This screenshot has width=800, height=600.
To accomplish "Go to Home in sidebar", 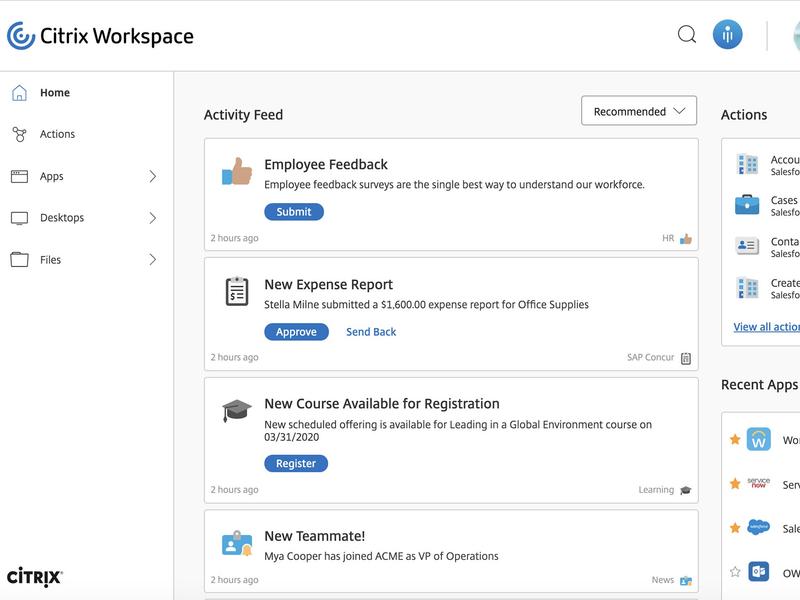I will (54, 93).
